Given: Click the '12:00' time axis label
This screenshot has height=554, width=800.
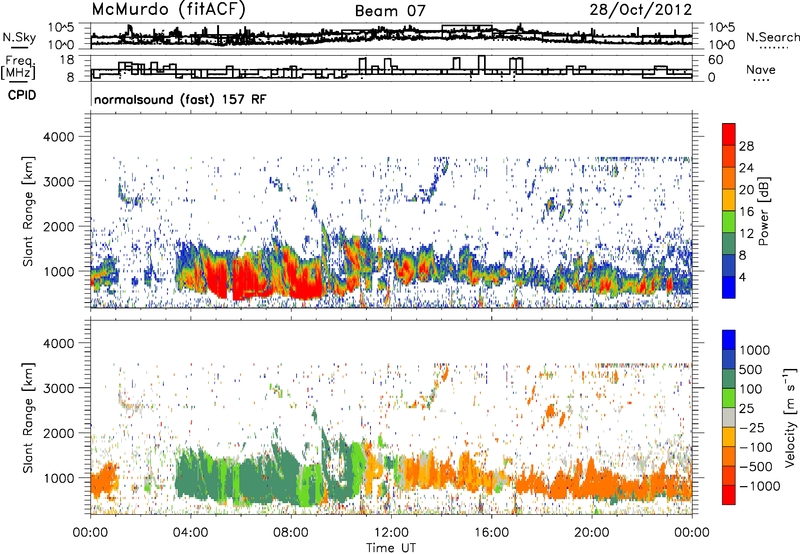Looking at the screenshot, I should pyautogui.click(x=391, y=533).
